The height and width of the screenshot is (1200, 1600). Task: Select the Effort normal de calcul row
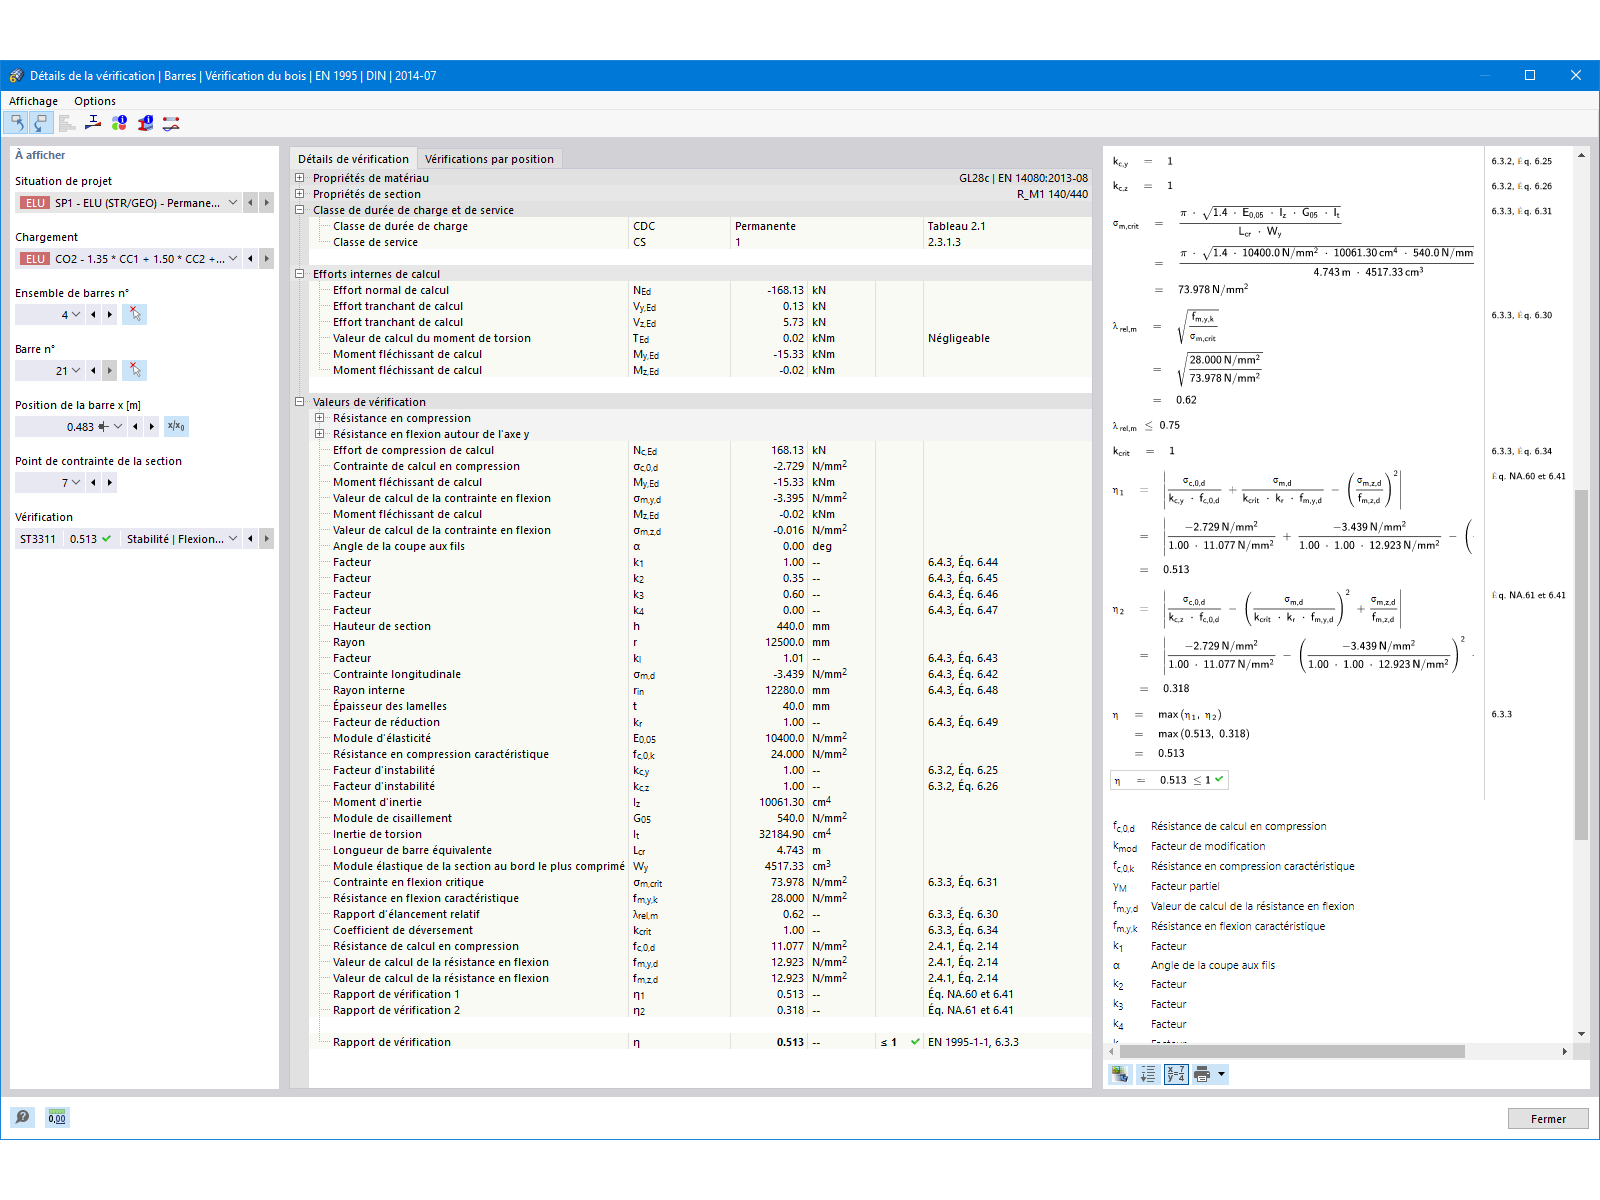pyautogui.click(x=700, y=290)
